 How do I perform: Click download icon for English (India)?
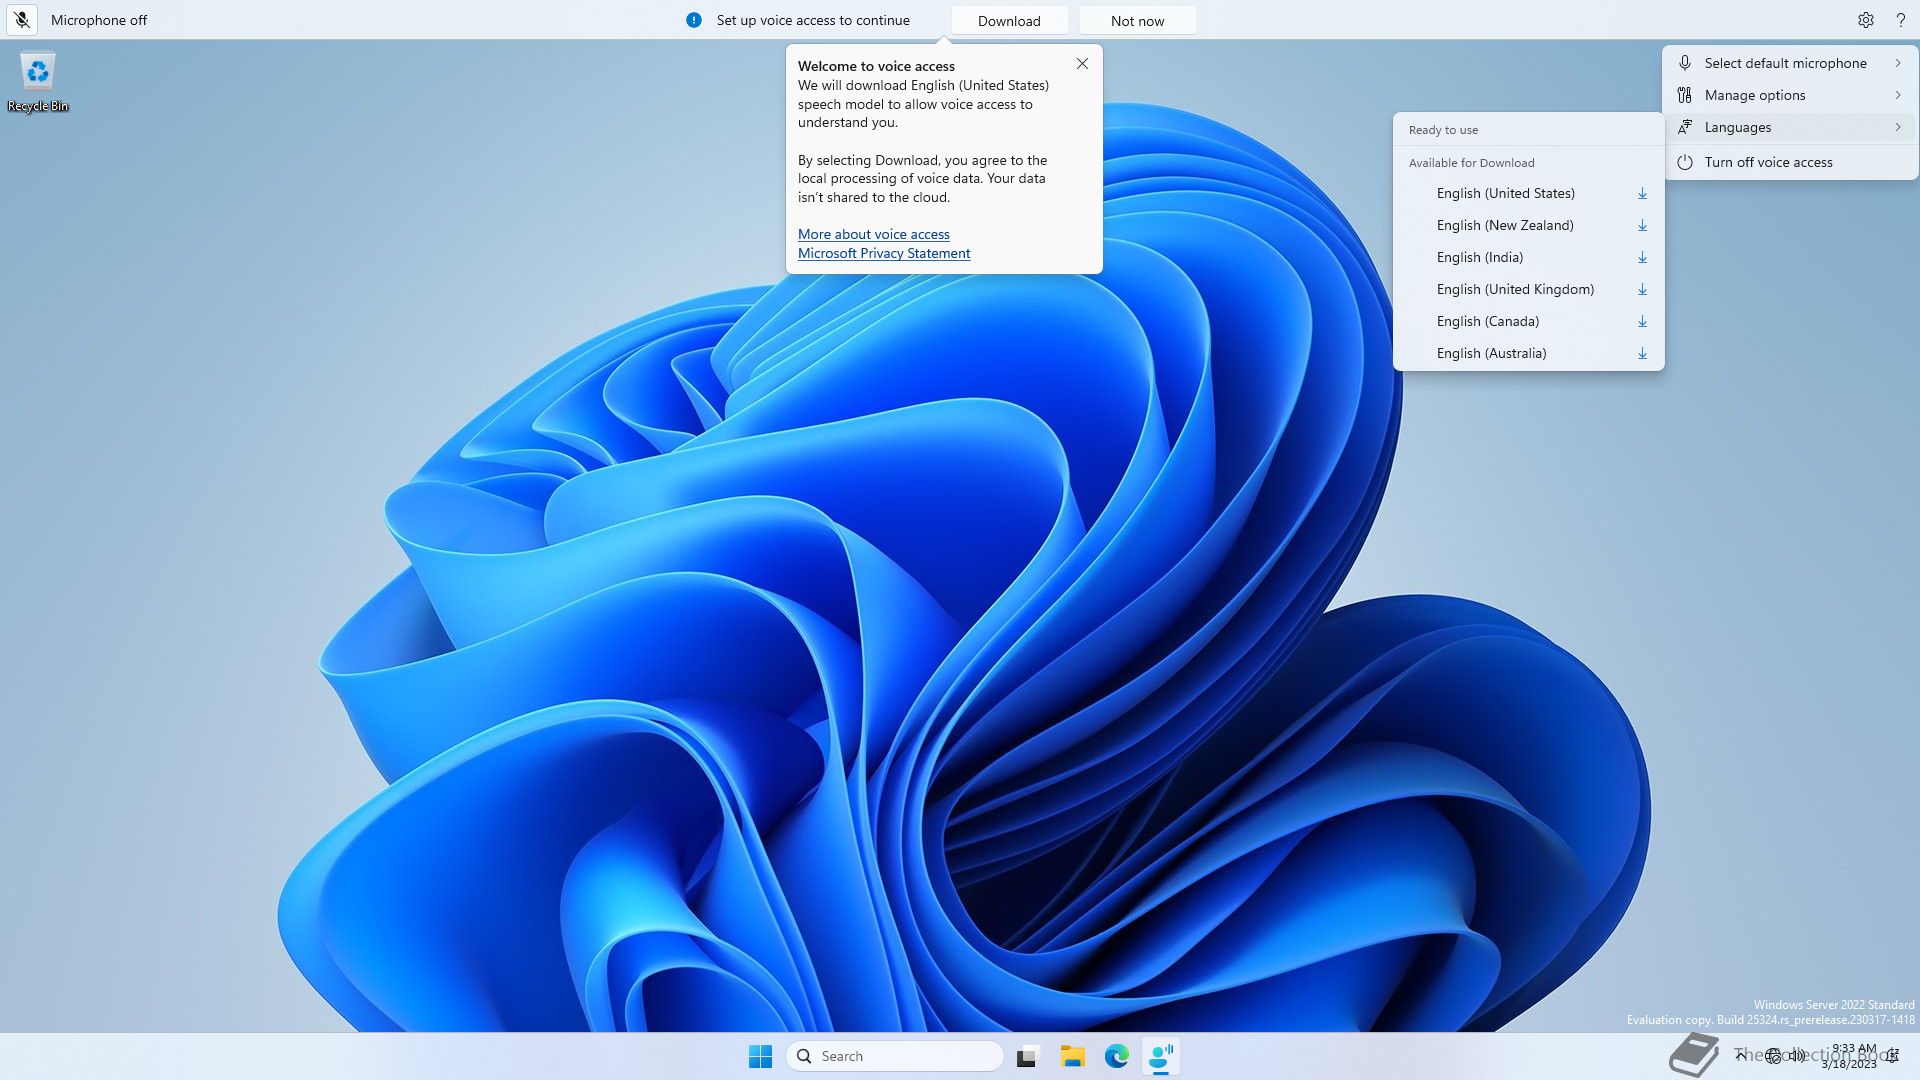[1641, 258]
